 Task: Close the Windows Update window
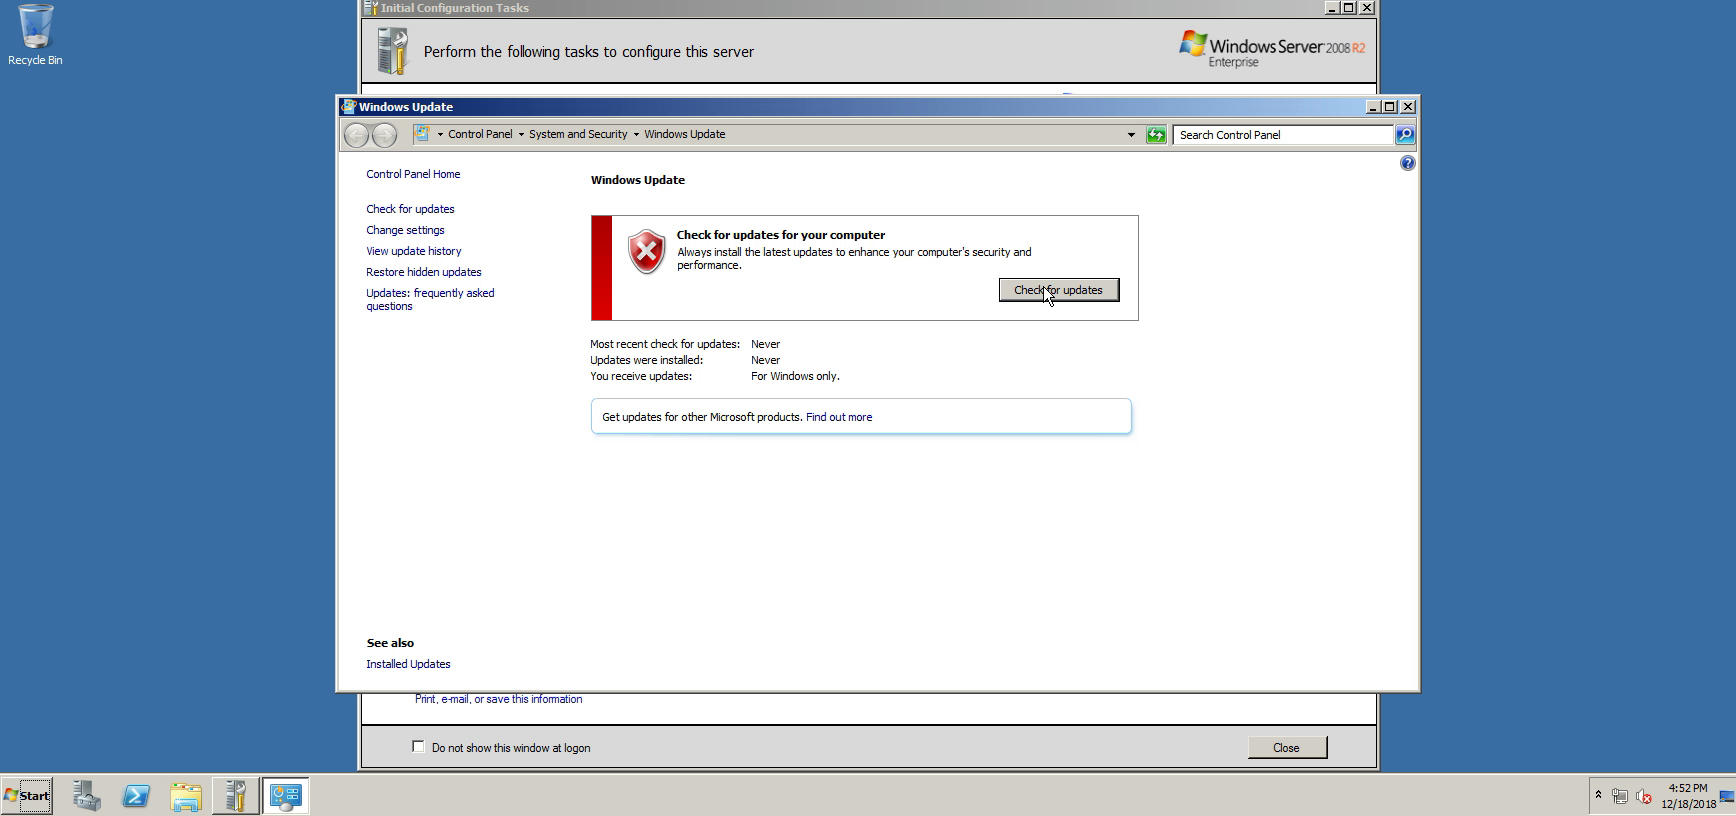tap(1408, 107)
